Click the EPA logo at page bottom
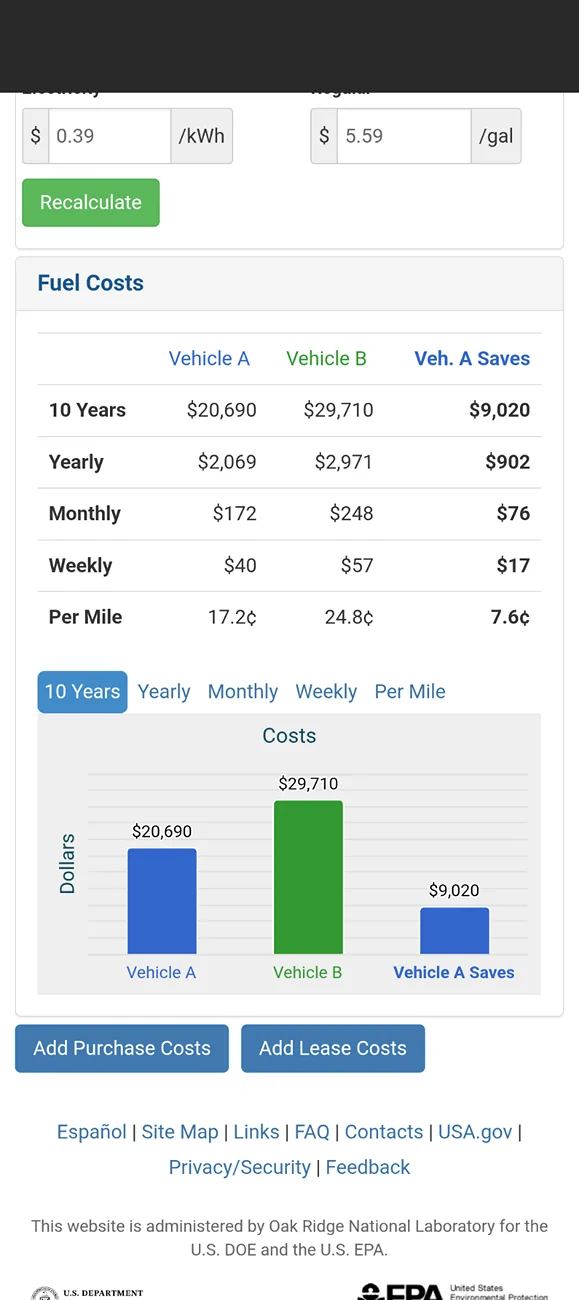The image size is (579, 1300). click(400, 1292)
